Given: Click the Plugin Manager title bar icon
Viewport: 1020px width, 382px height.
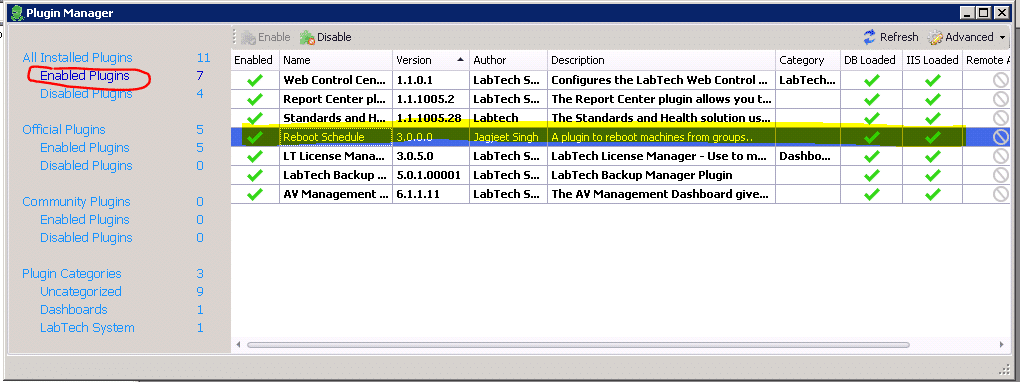Looking at the screenshot, I should click(x=18, y=12).
